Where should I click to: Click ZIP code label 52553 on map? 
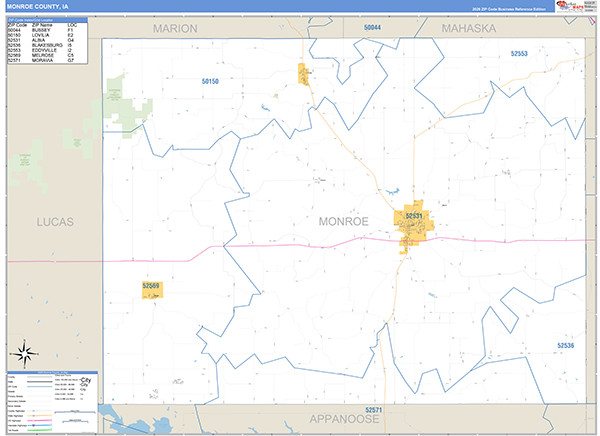(x=519, y=54)
